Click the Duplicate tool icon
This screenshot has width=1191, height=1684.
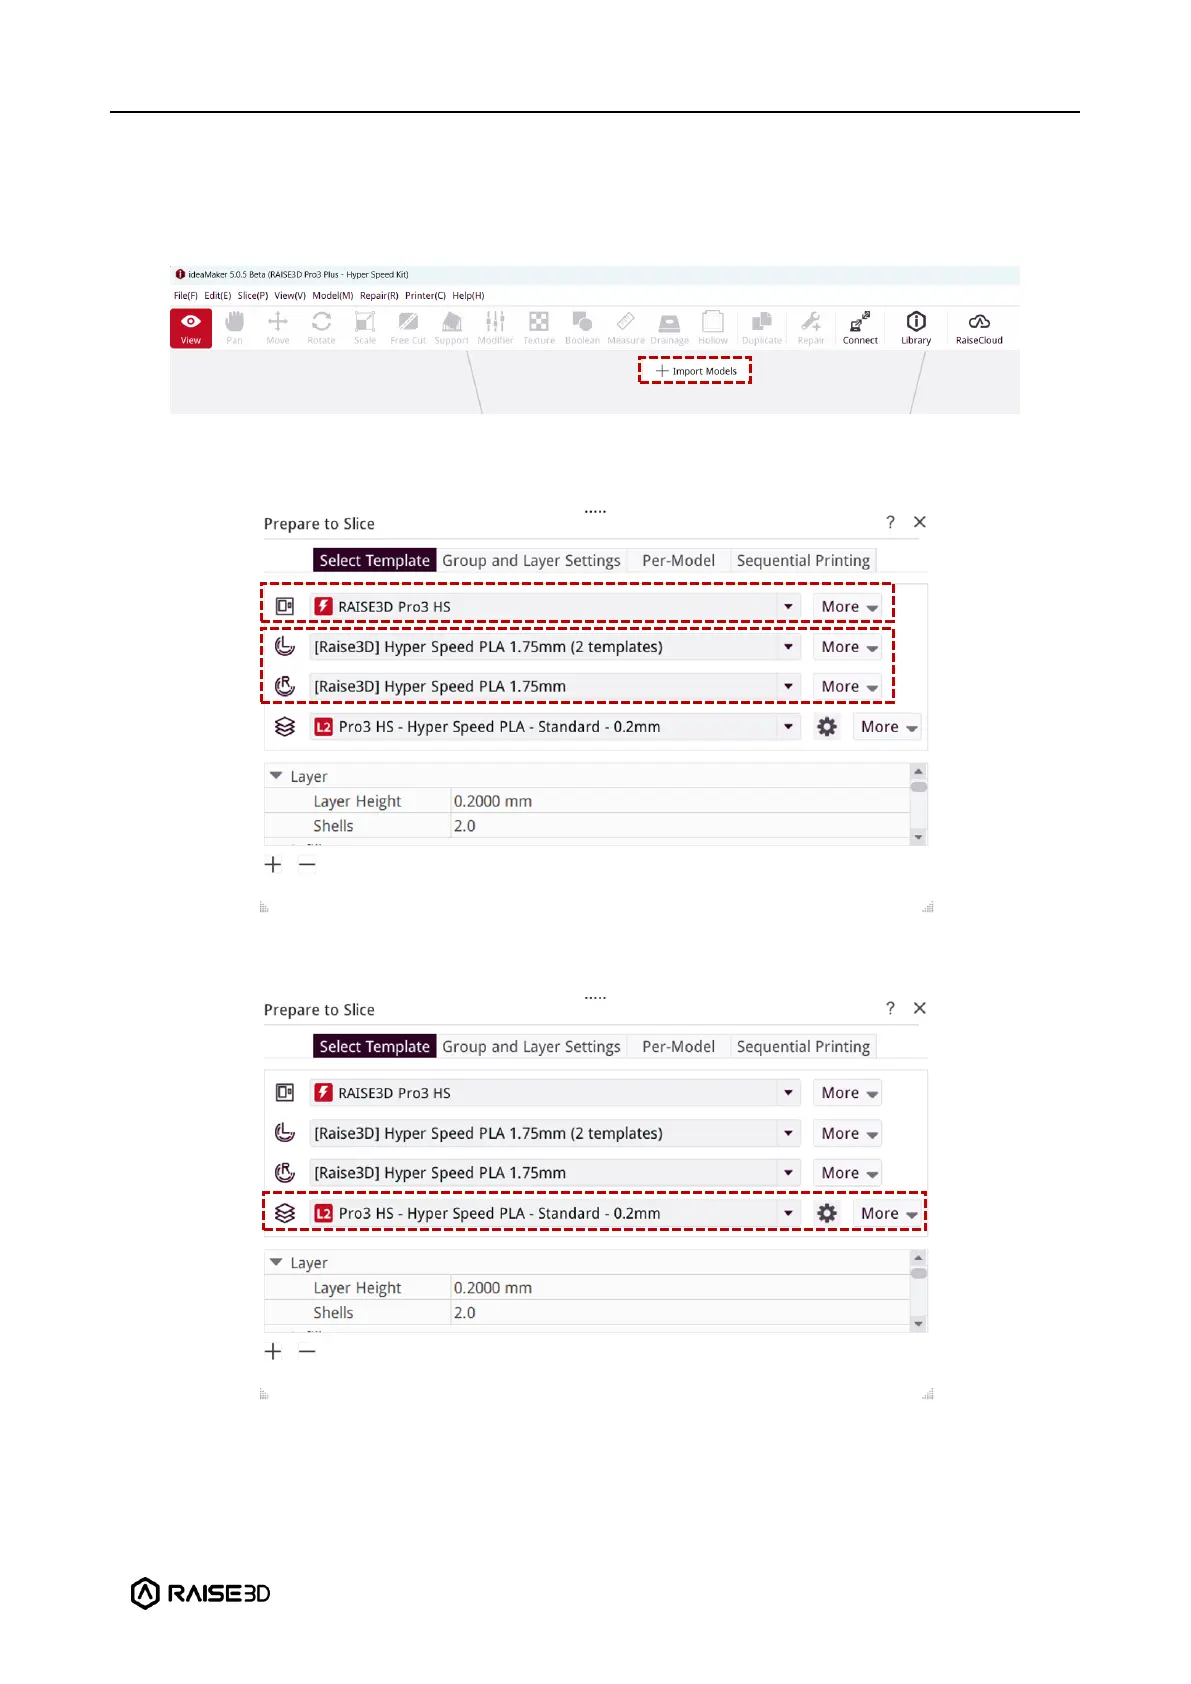point(762,328)
